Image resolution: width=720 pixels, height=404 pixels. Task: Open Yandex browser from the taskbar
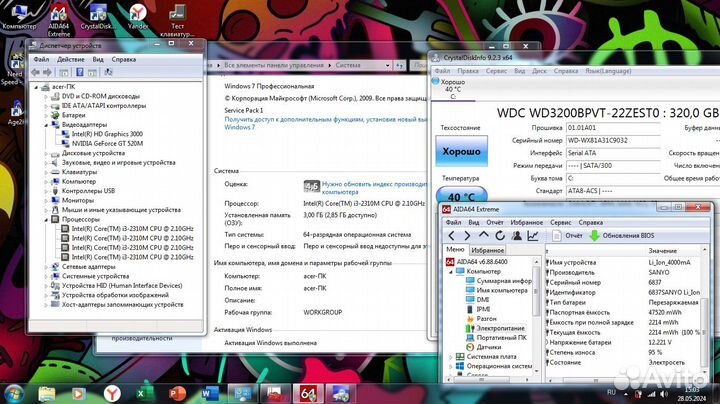(x=112, y=394)
